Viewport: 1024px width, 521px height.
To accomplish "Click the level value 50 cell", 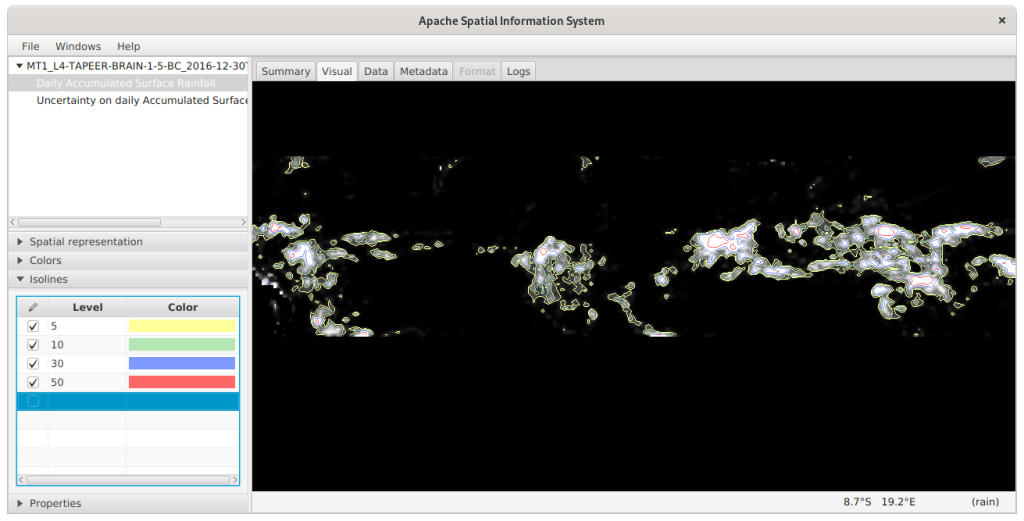I will coord(88,383).
